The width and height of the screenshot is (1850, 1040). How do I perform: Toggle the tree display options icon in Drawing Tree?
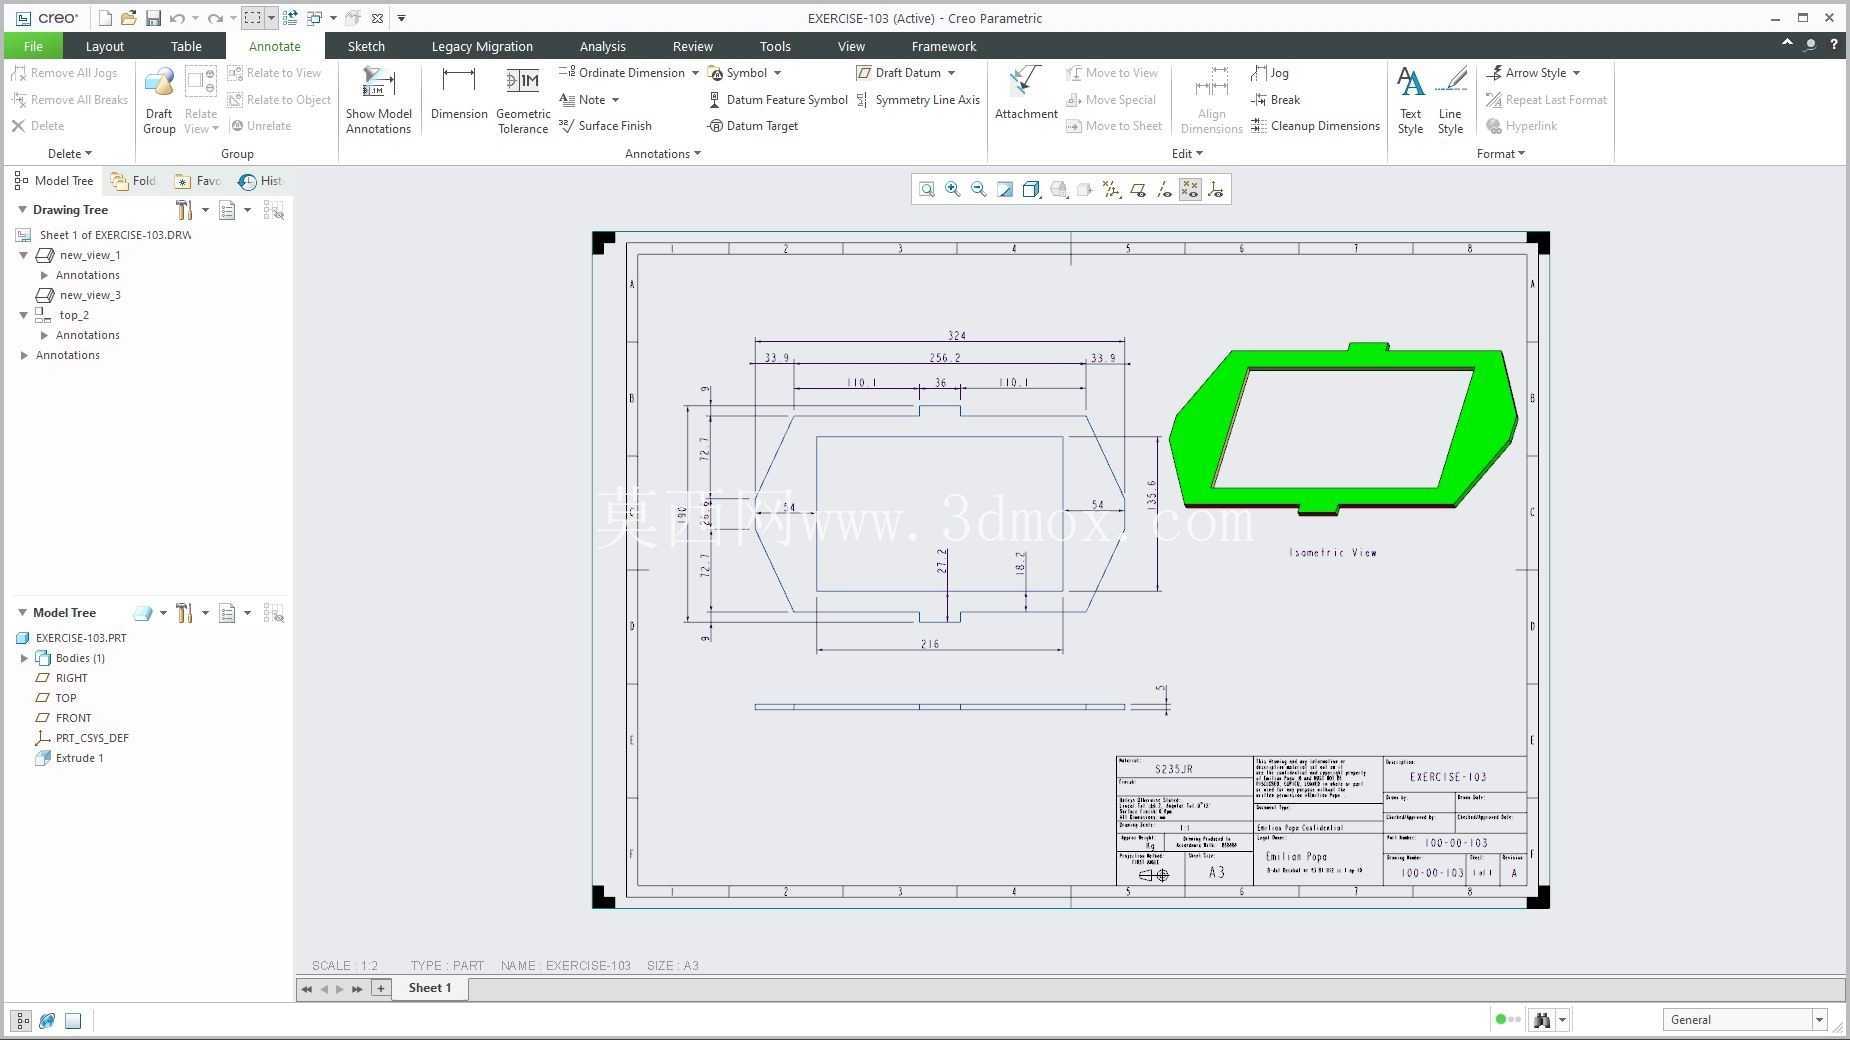click(x=227, y=210)
